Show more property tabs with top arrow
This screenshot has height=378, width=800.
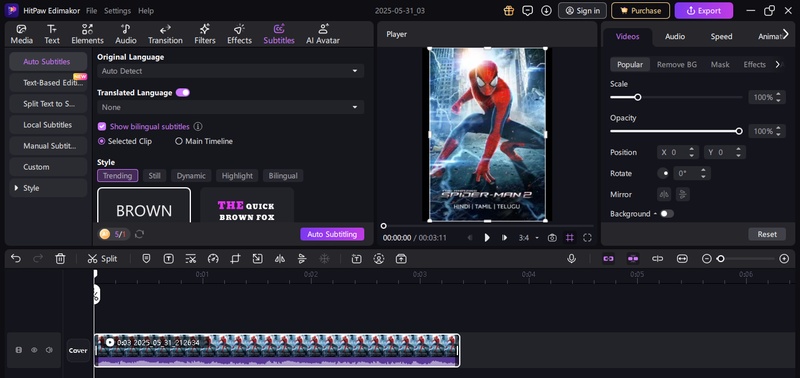[x=785, y=33]
